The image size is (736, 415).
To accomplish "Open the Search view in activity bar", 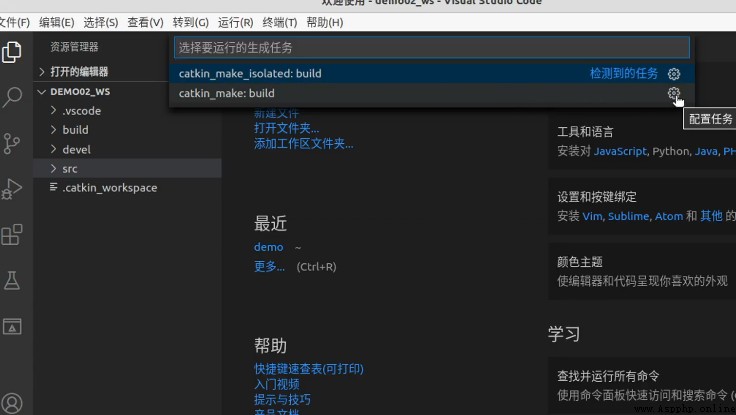I will click(x=12, y=97).
